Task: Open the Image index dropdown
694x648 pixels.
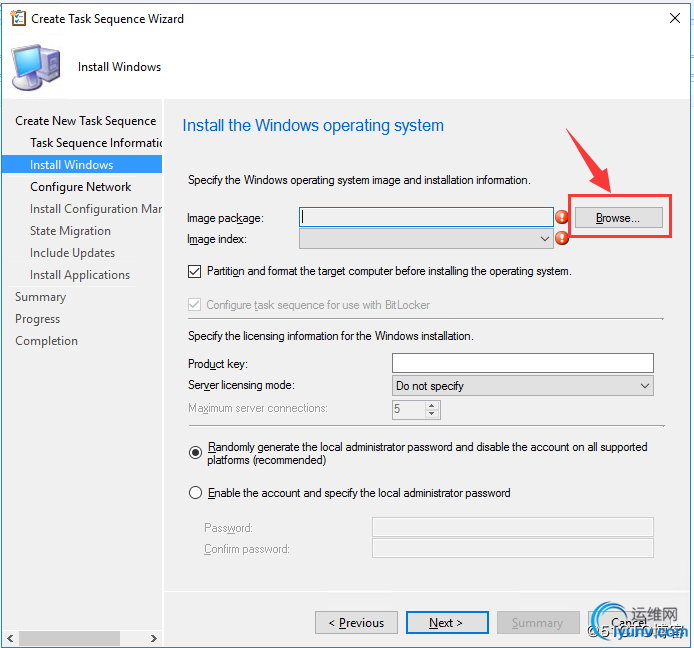Action: [426, 239]
